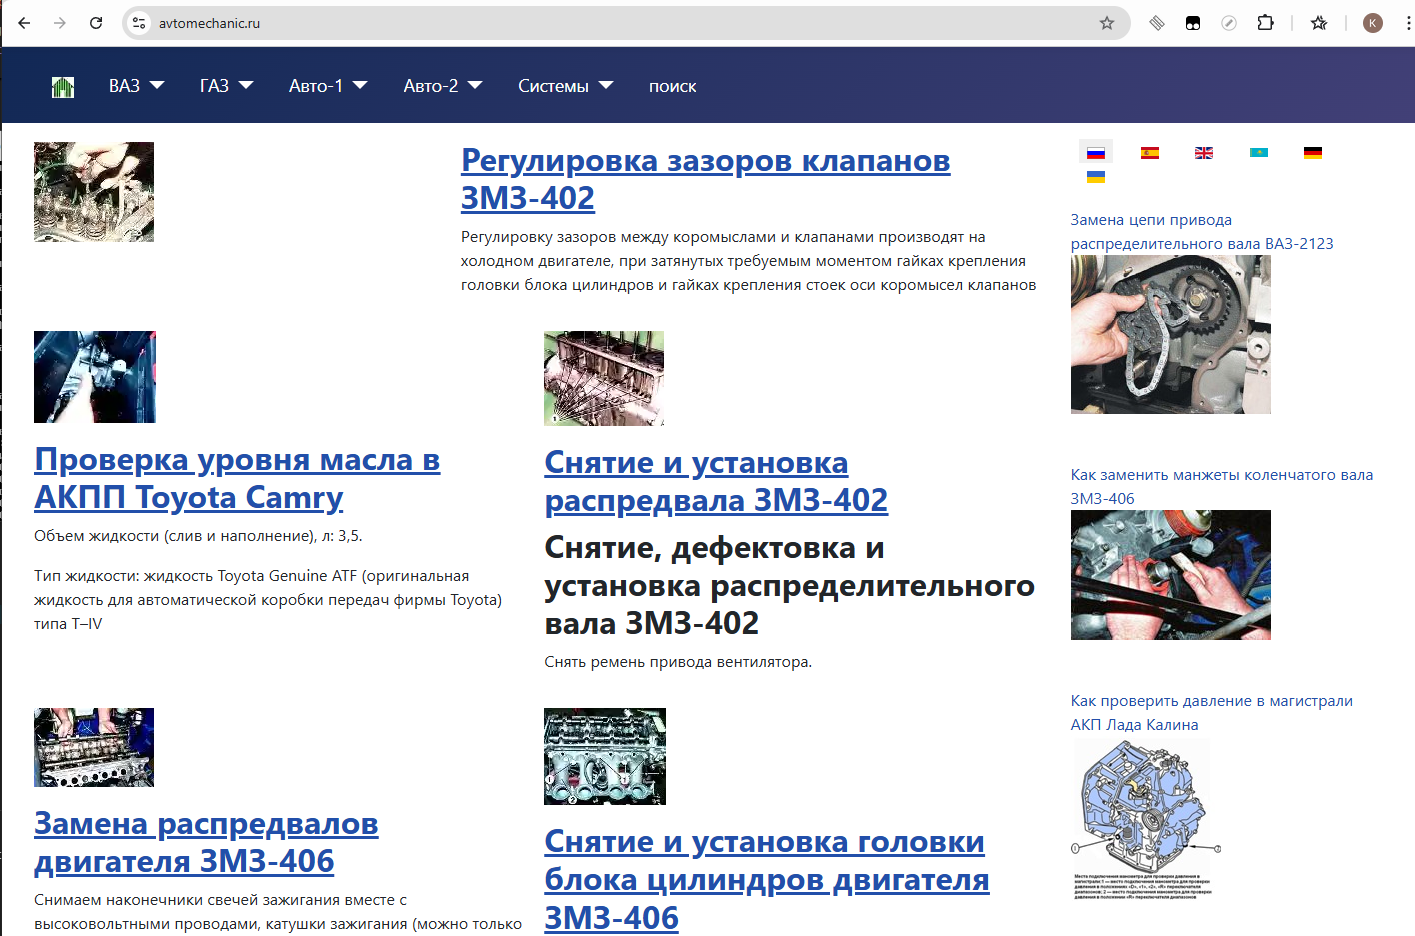Click the browser forward arrow

(x=60, y=23)
